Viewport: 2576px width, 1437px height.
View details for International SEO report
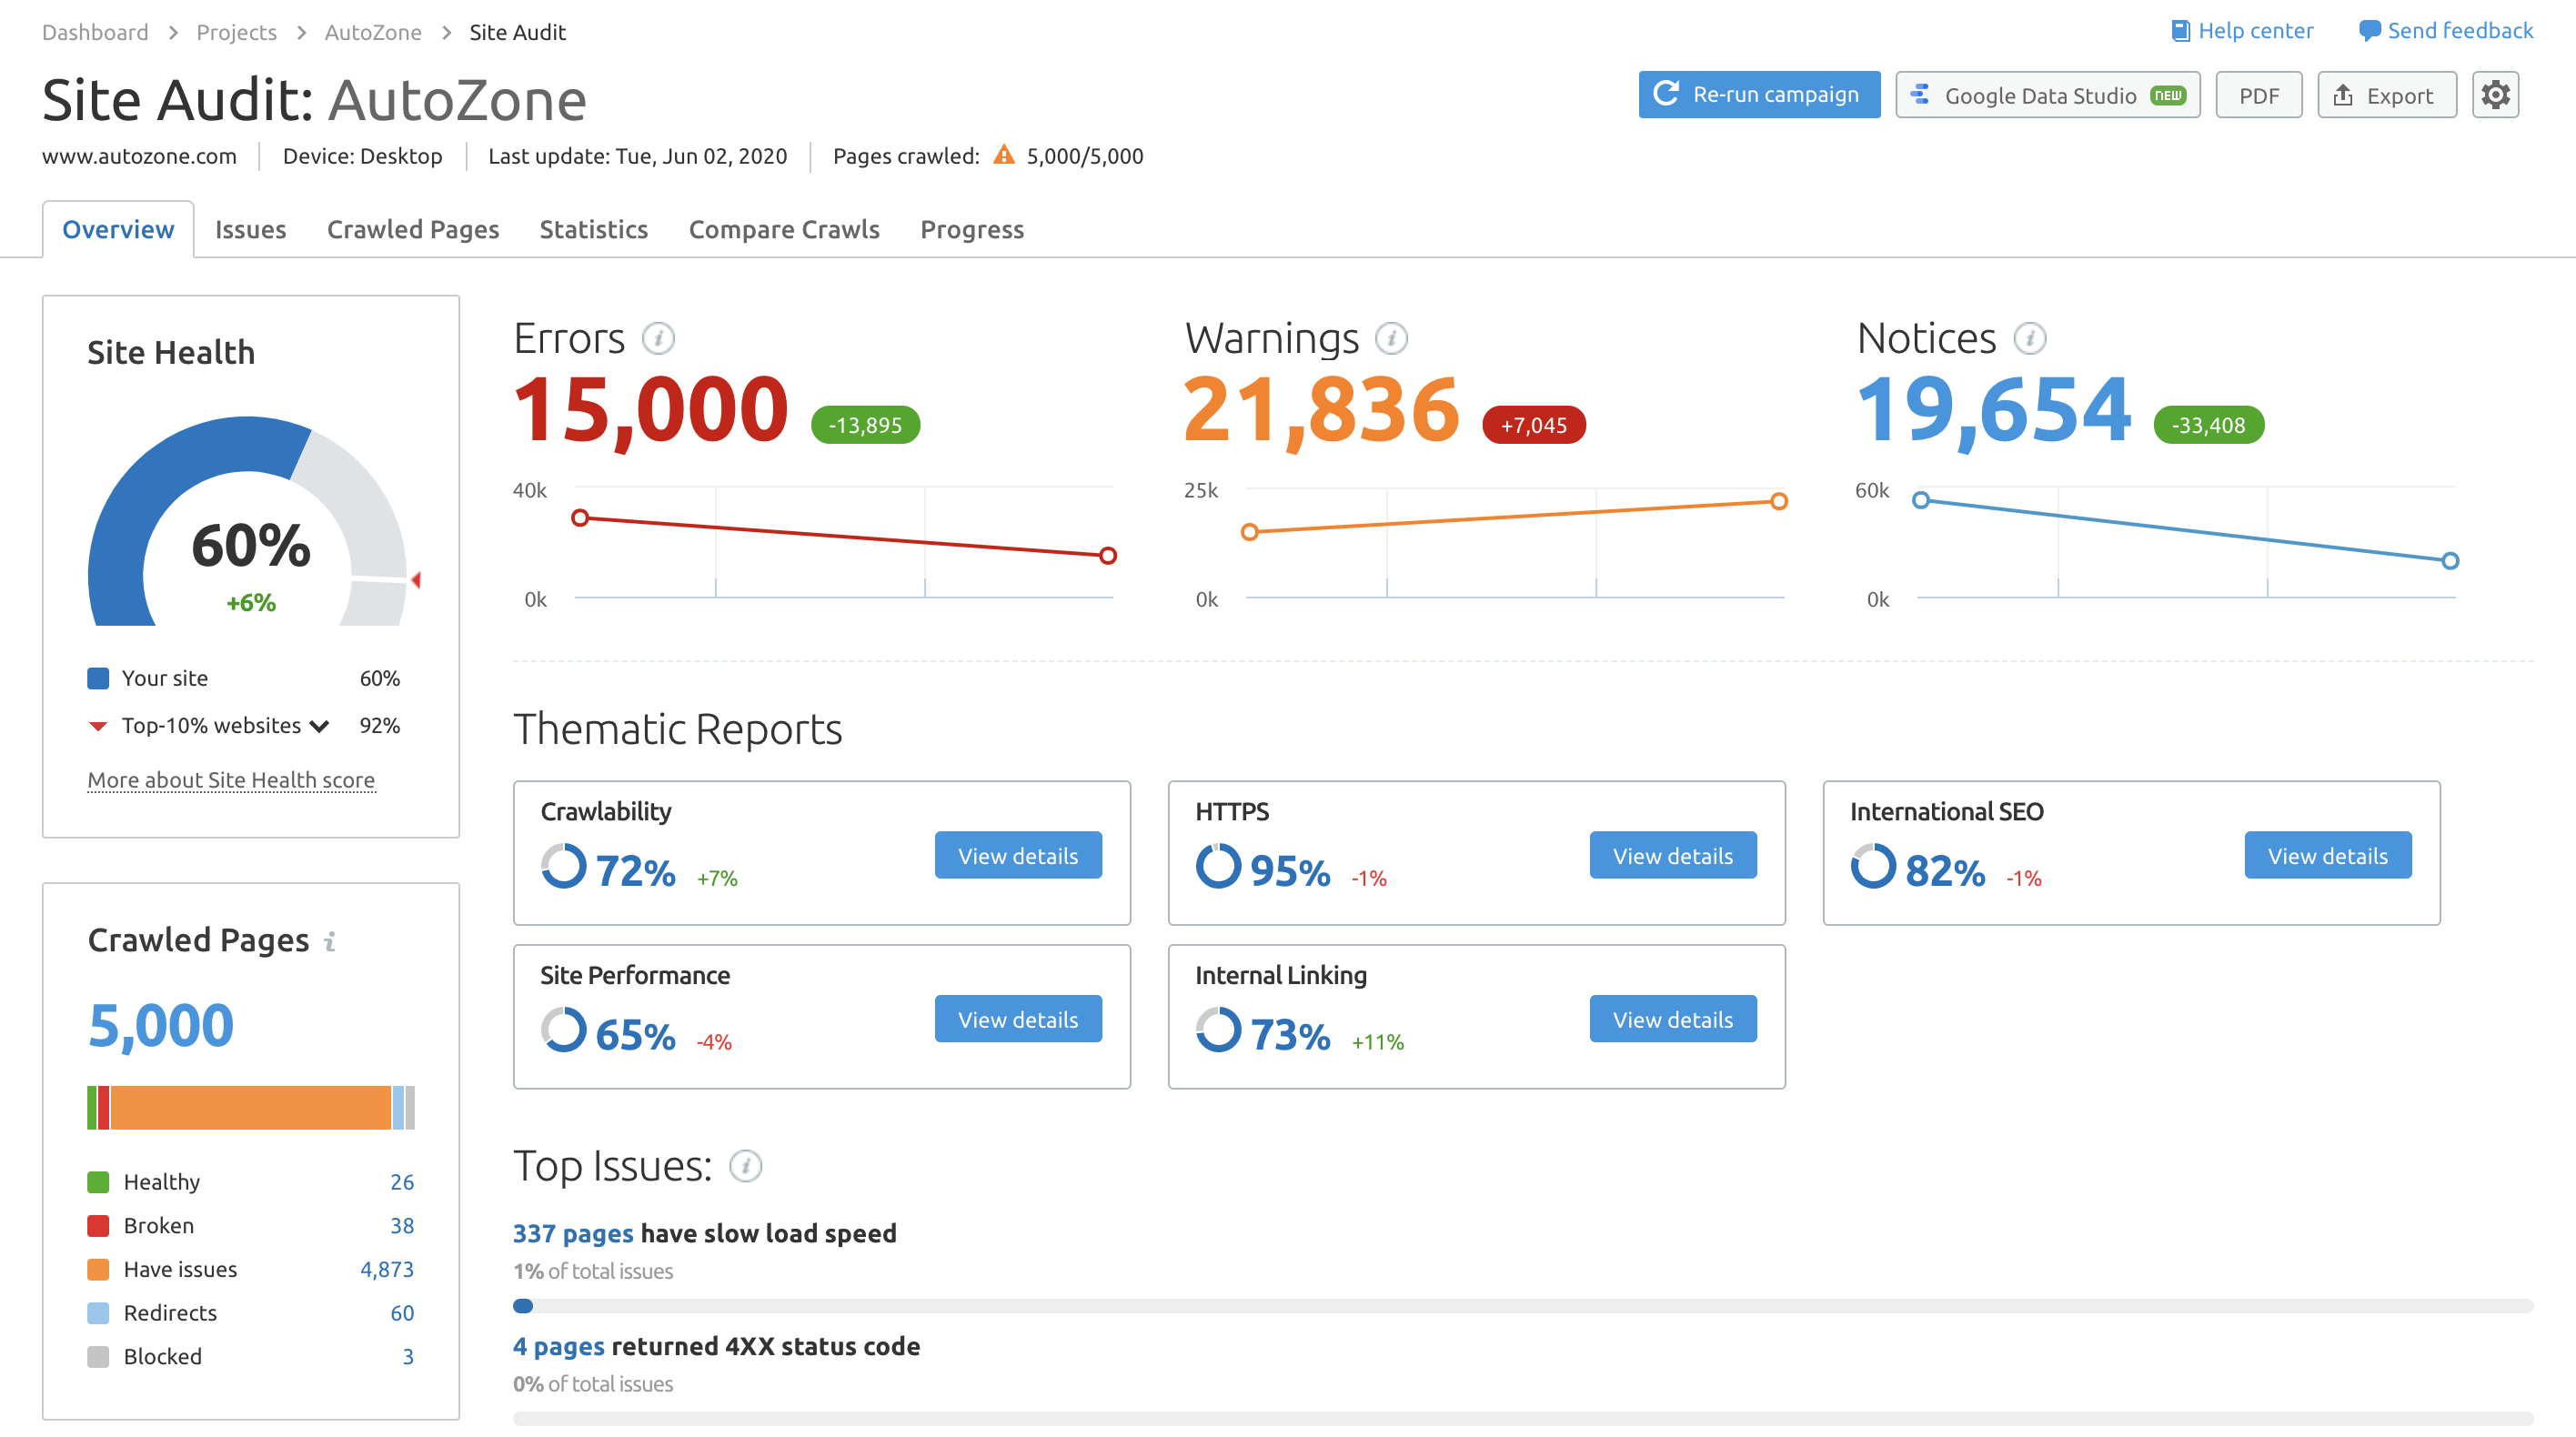coord(2327,856)
